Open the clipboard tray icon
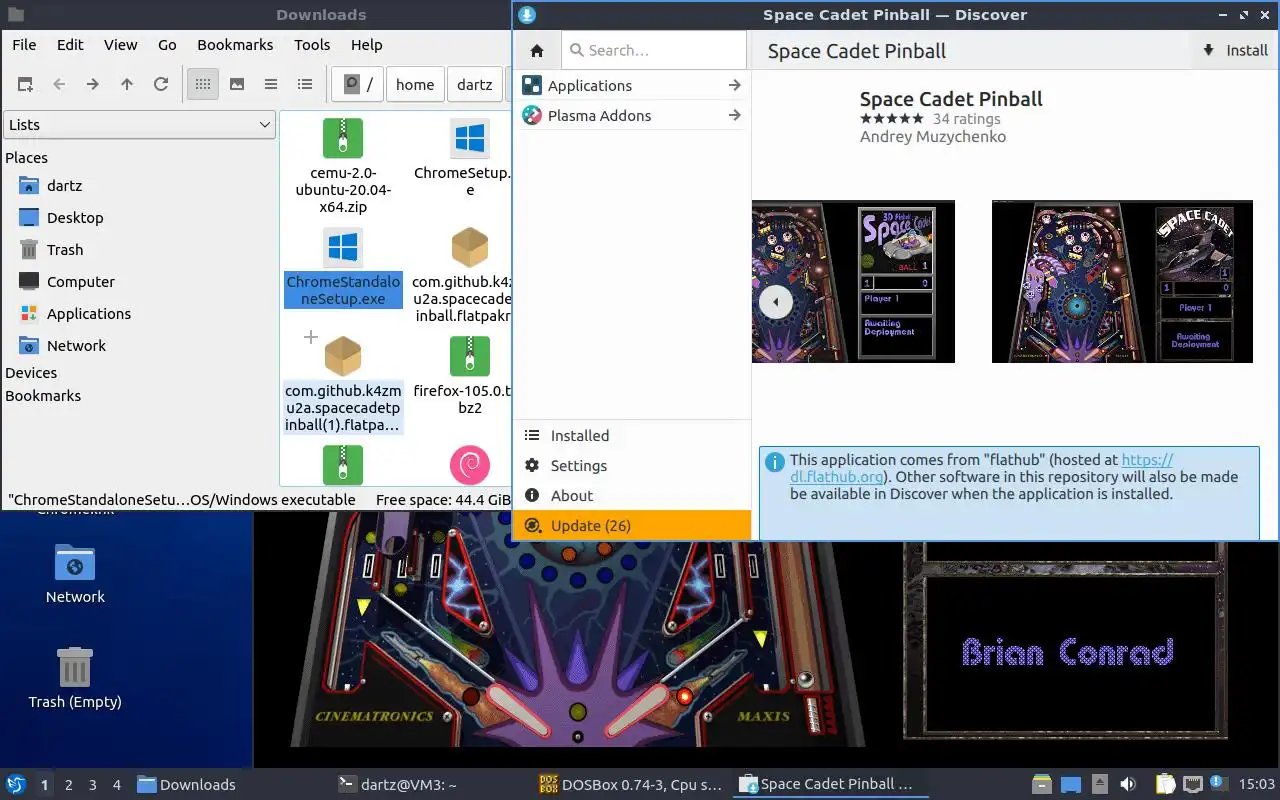This screenshot has height=800, width=1280. [1165, 785]
